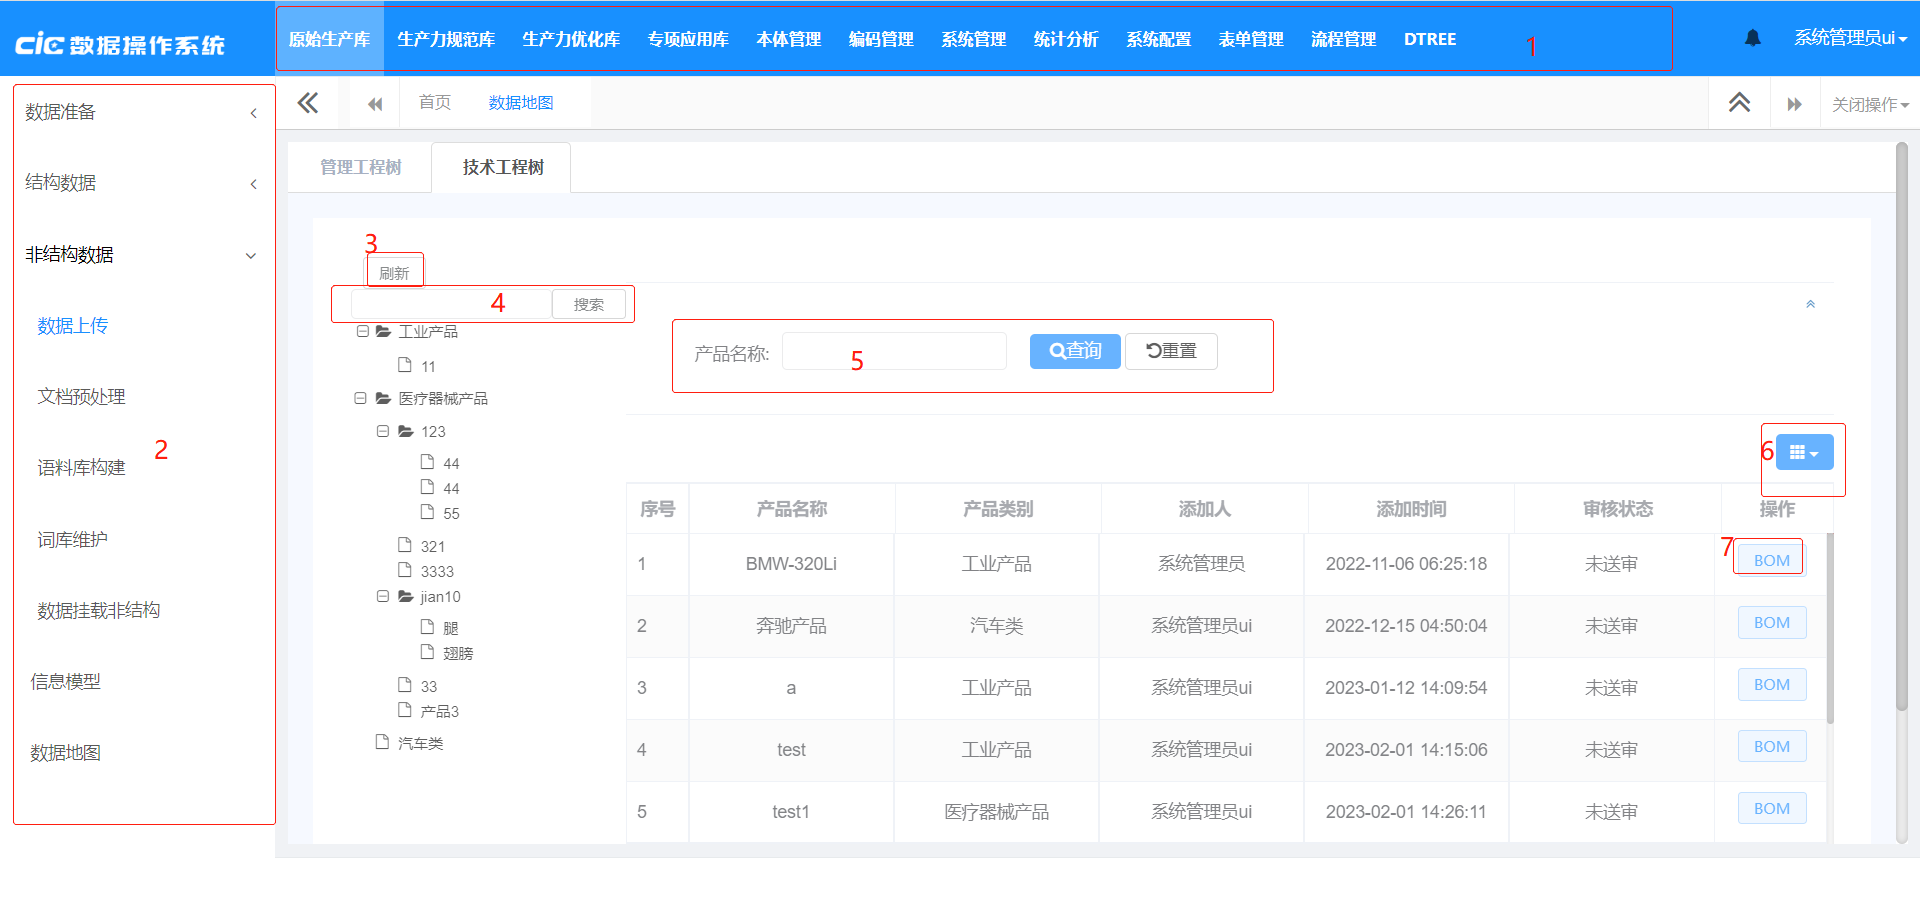
Task: Click the 汽车类 file icon in tree
Action: point(382,742)
